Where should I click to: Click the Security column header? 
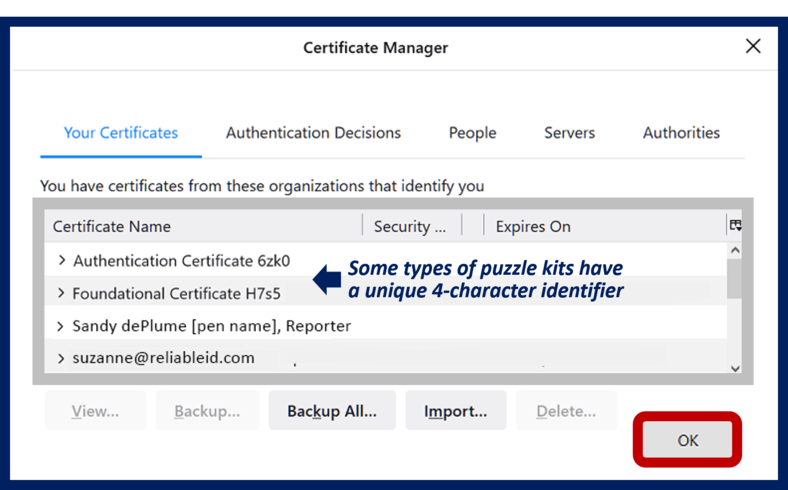[410, 227]
